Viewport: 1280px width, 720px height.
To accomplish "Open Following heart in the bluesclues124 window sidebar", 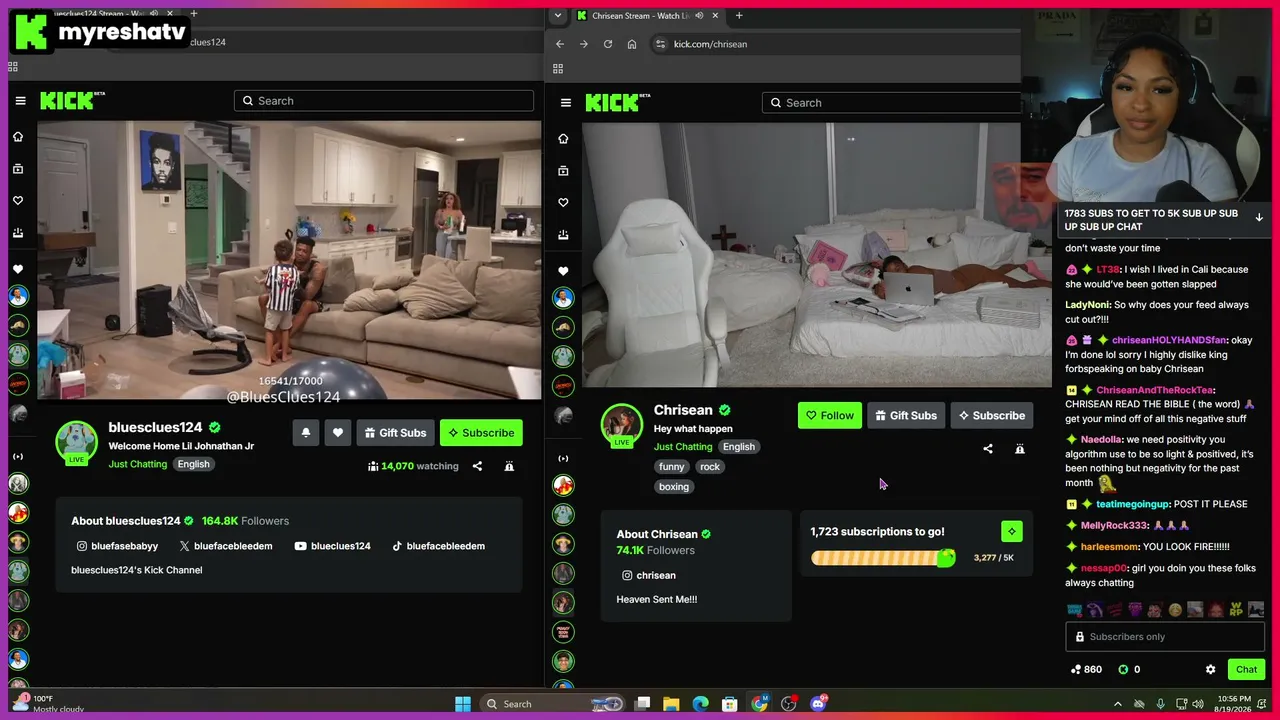I will coord(18,201).
